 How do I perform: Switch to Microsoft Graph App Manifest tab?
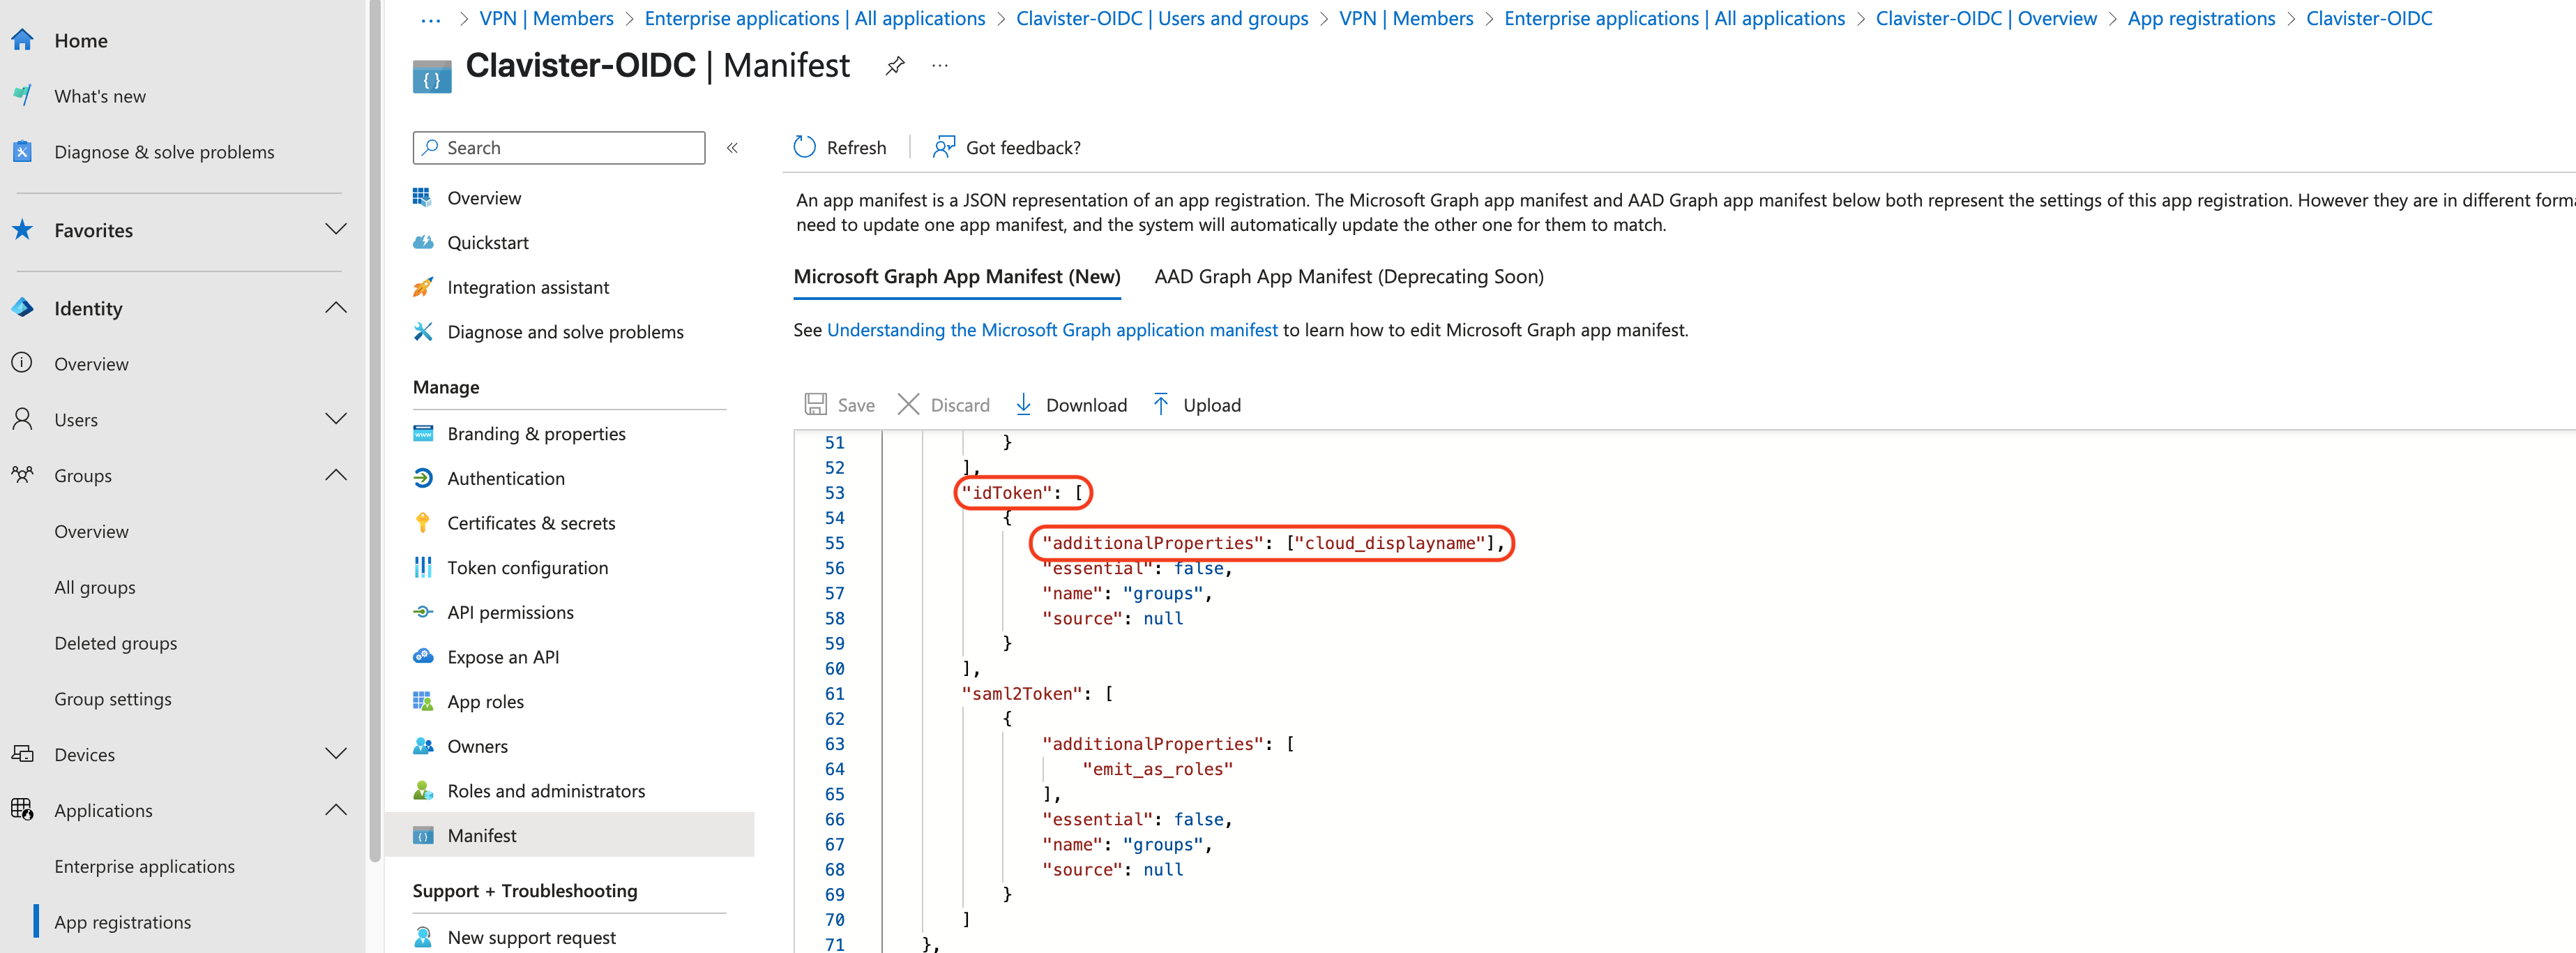957,277
